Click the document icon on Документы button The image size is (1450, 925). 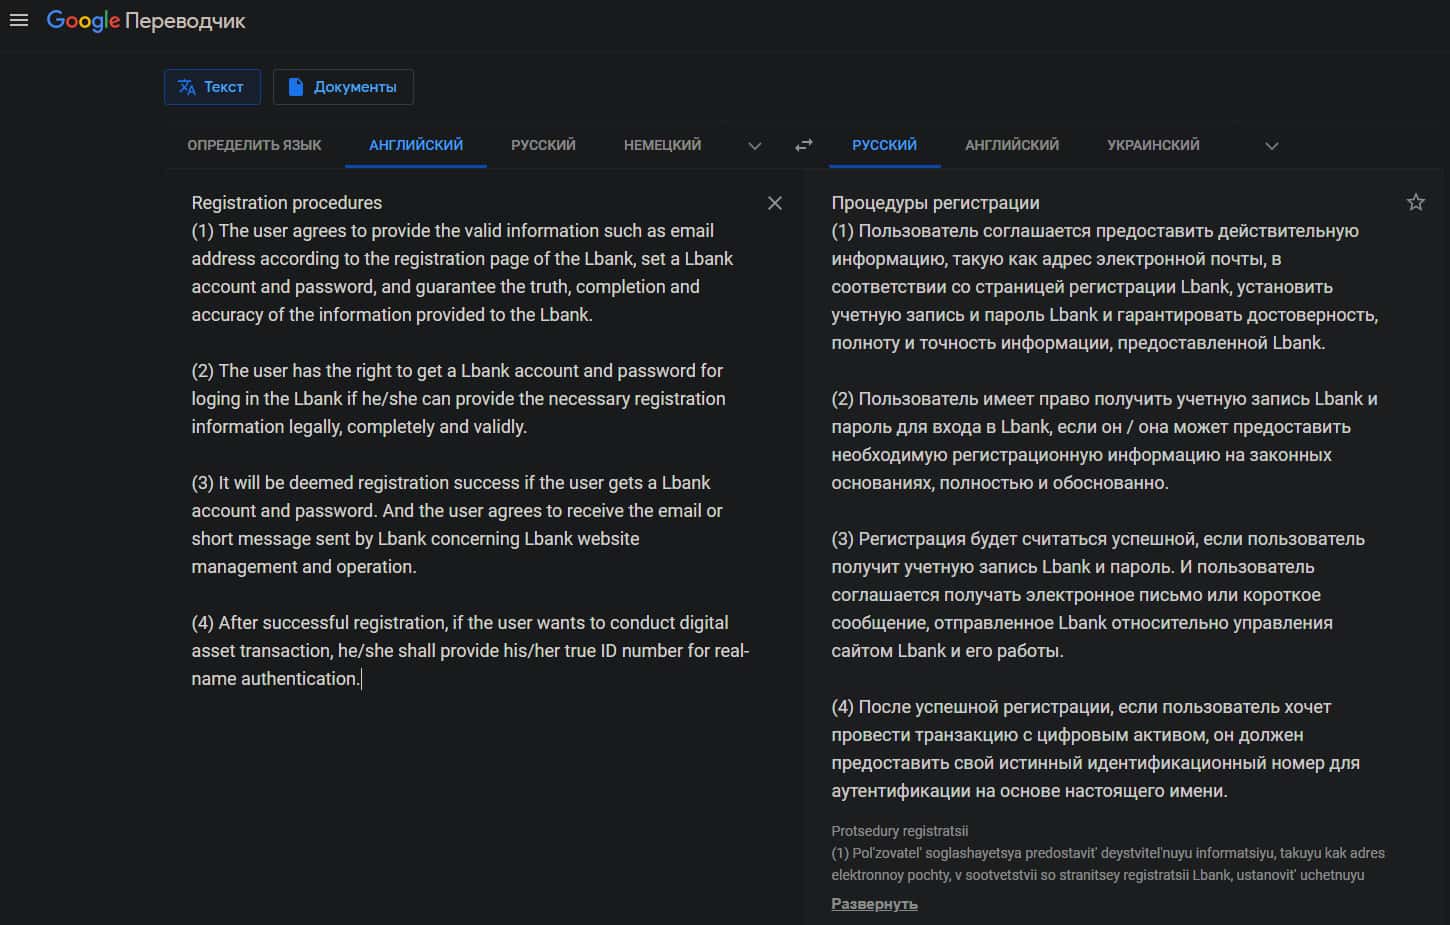(296, 87)
